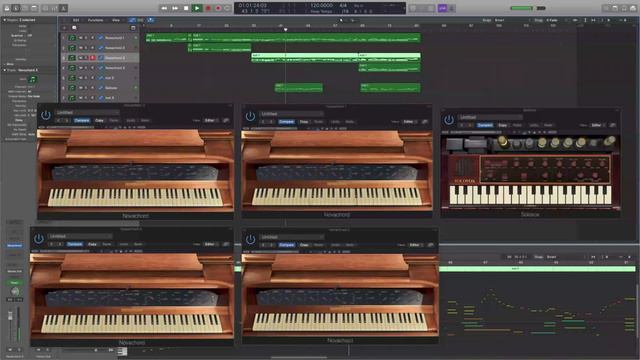Click the inspector track icon thumbnail
The height and width of the screenshot is (360, 640).
(32, 80)
